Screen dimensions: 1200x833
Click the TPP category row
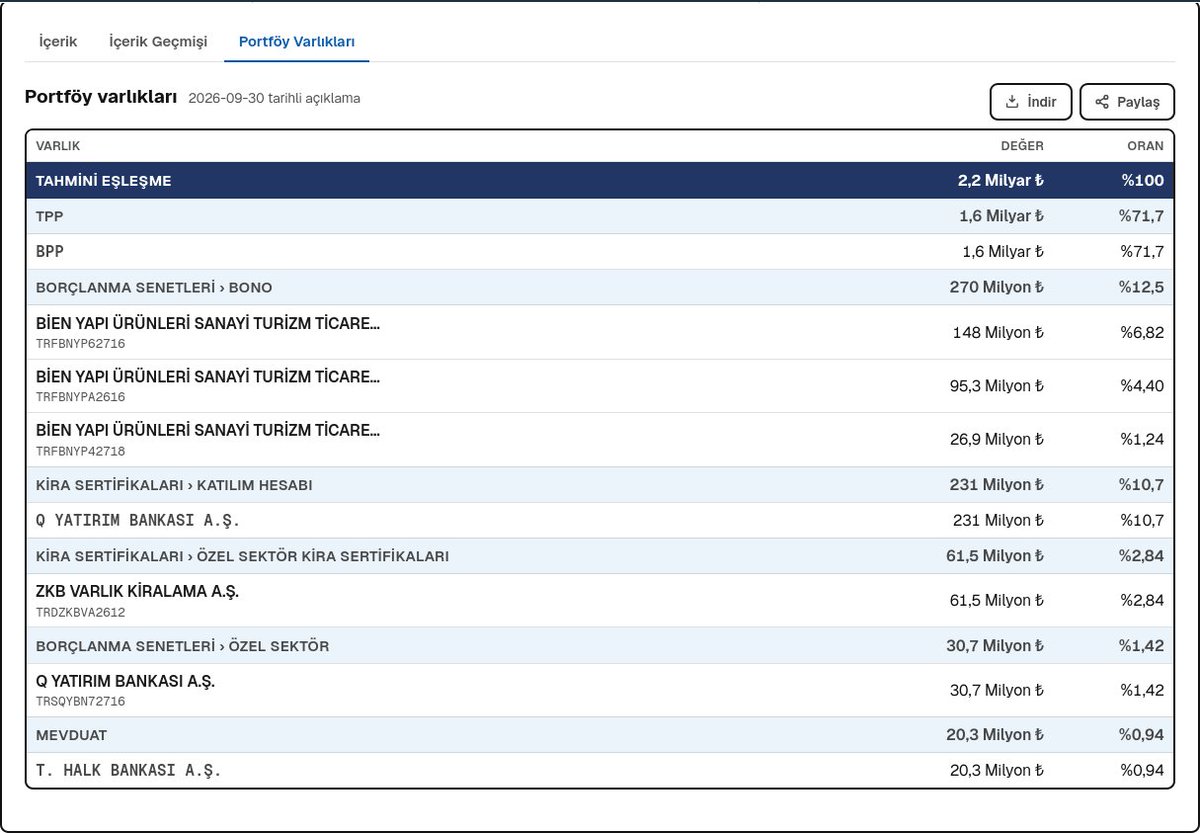pyautogui.click(x=600, y=216)
